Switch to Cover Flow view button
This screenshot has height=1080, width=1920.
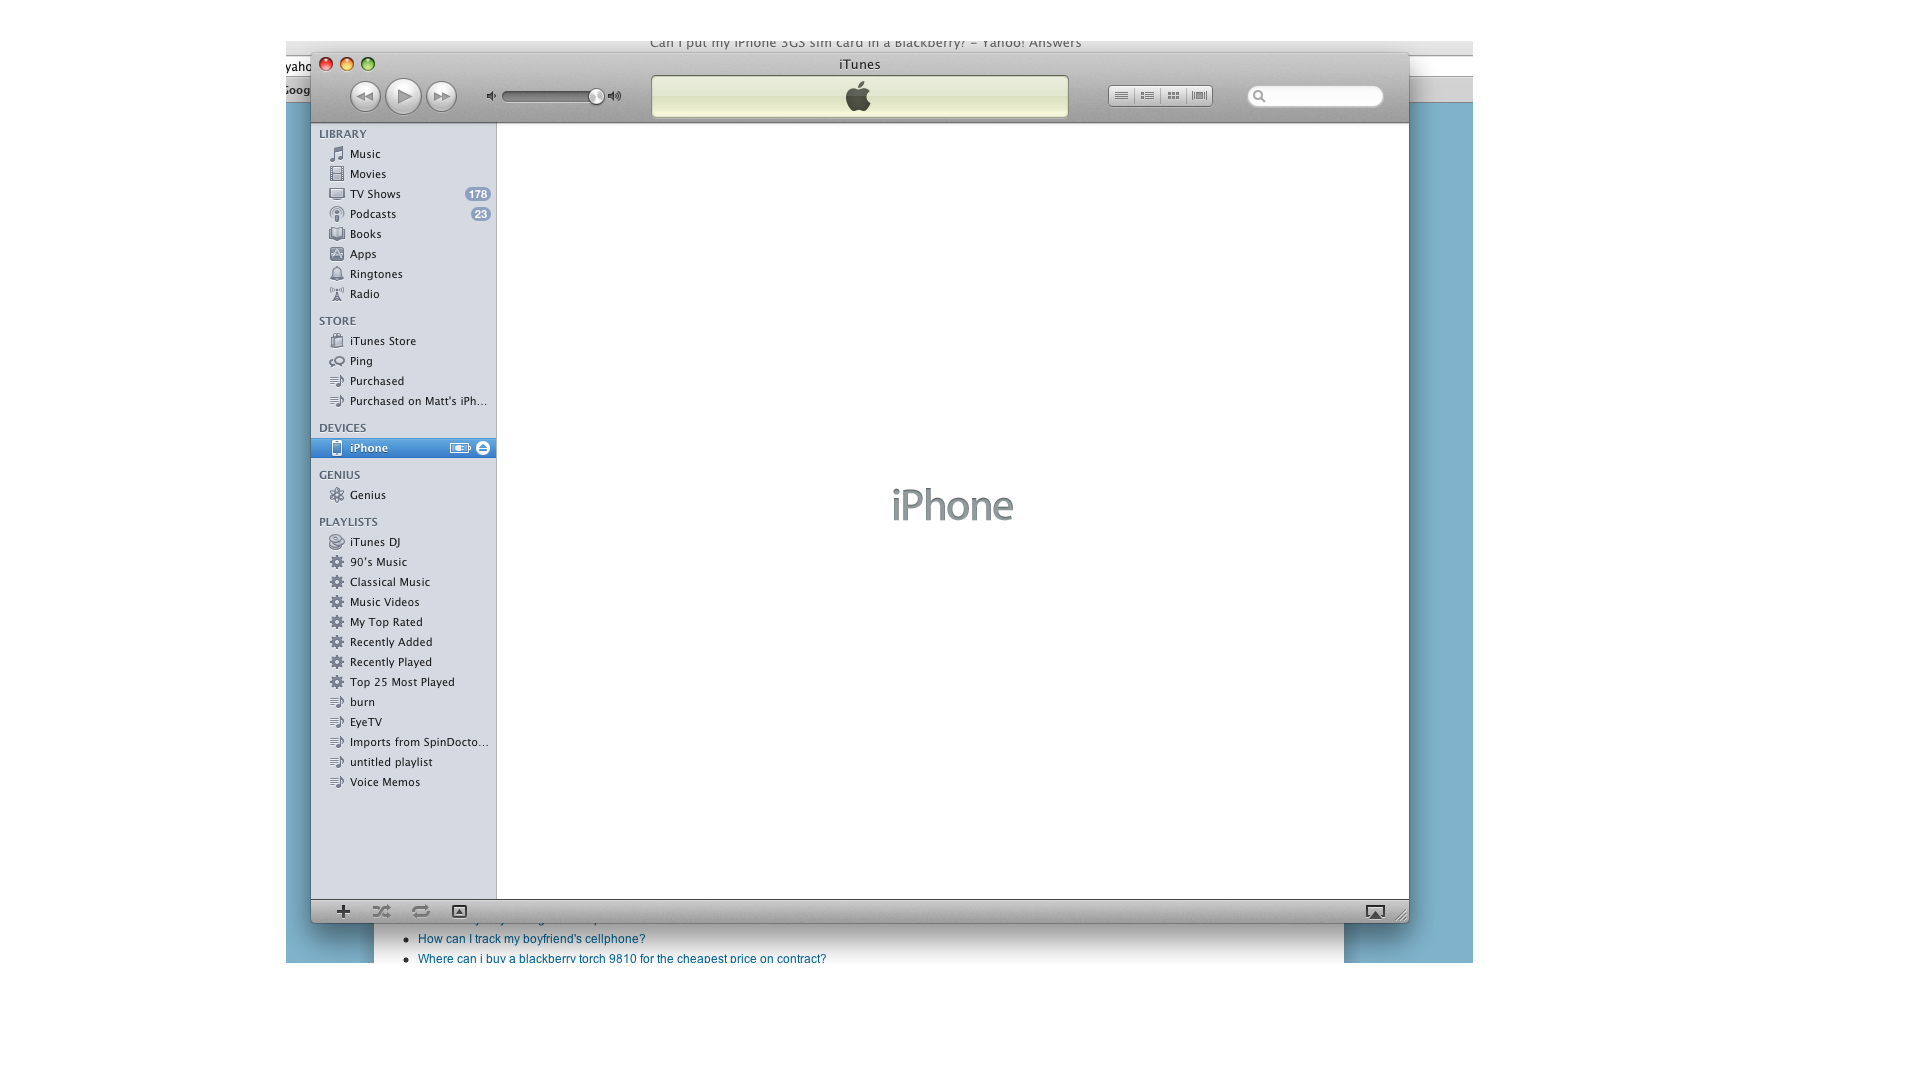(1199, 96)
